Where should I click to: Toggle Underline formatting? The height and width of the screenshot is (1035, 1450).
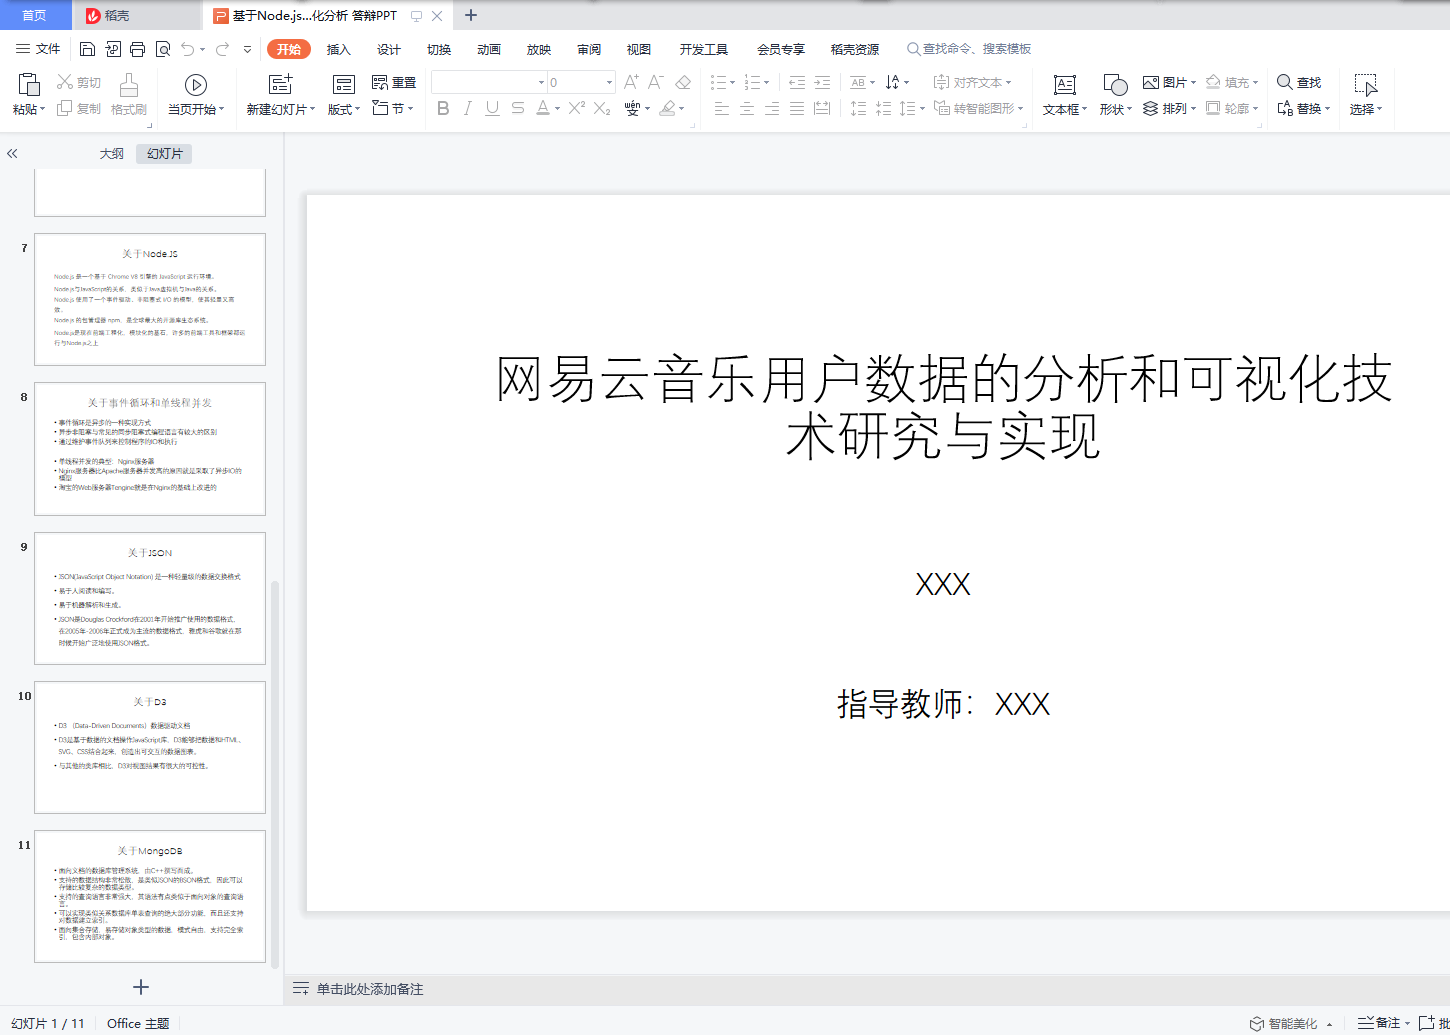(492, 108)
